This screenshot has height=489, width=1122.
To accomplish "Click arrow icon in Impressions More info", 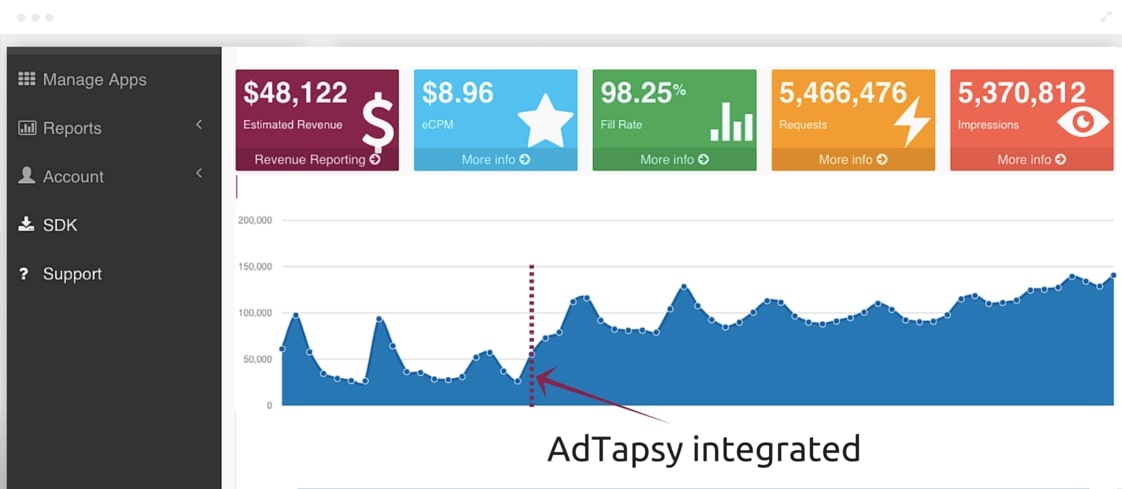I will point(1060,160).
